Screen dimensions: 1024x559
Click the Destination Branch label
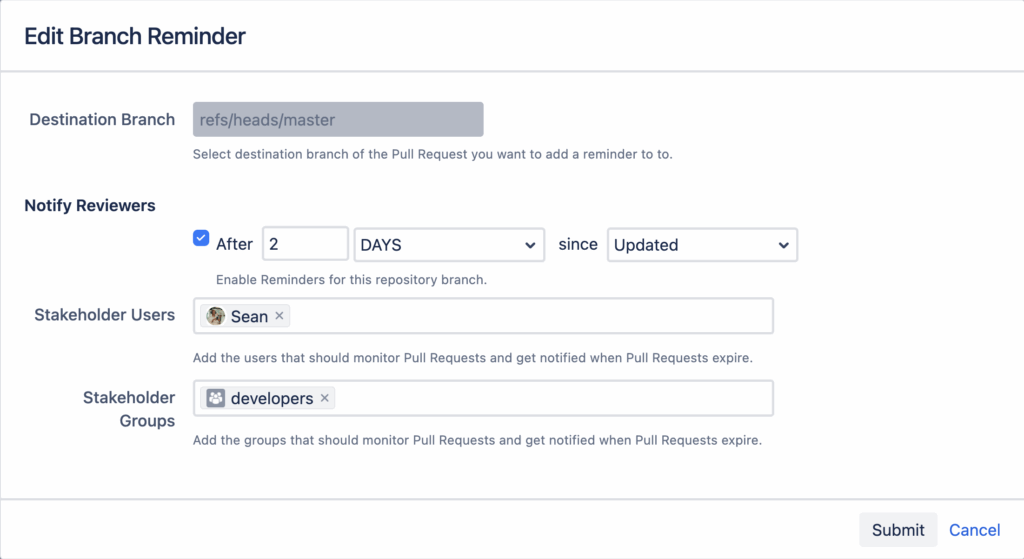(x=102, y=119)
